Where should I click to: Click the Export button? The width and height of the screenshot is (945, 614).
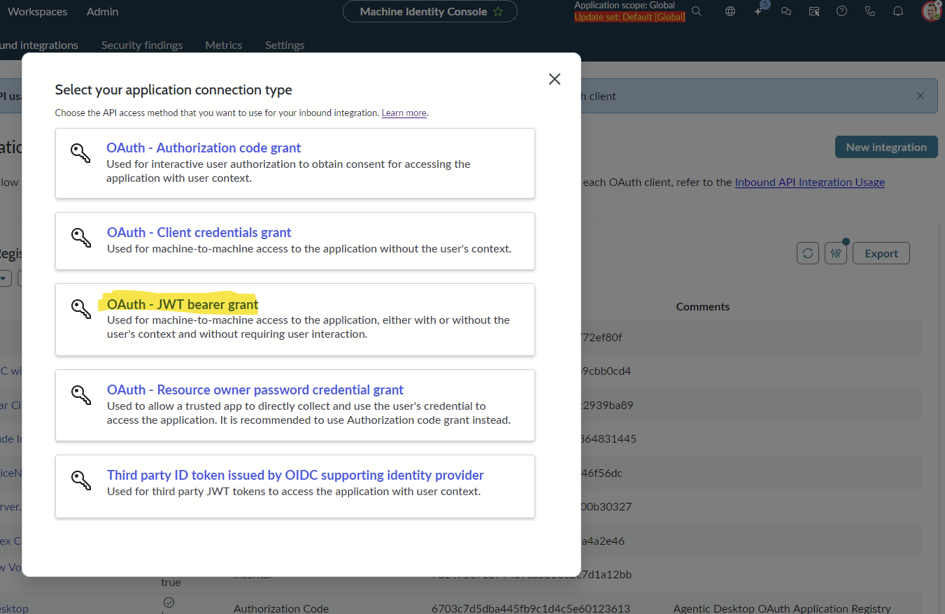881,253
